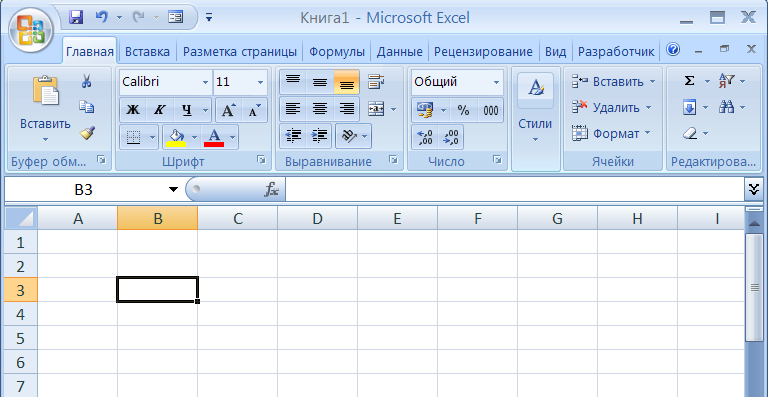Cut the selection with the scissors icon
This screenshot has width=768, height=397.
87,81
